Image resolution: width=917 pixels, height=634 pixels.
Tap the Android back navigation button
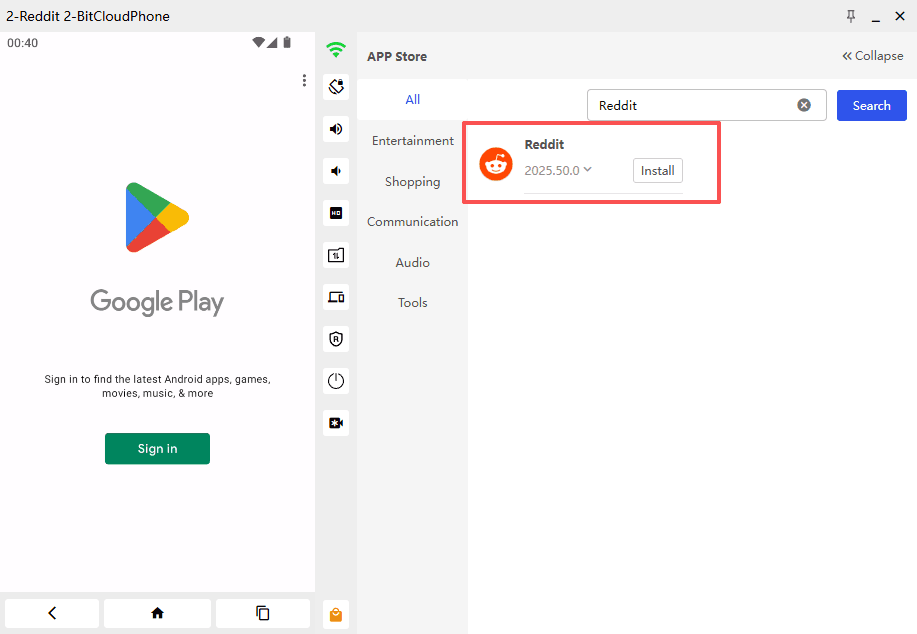[52, 613]
